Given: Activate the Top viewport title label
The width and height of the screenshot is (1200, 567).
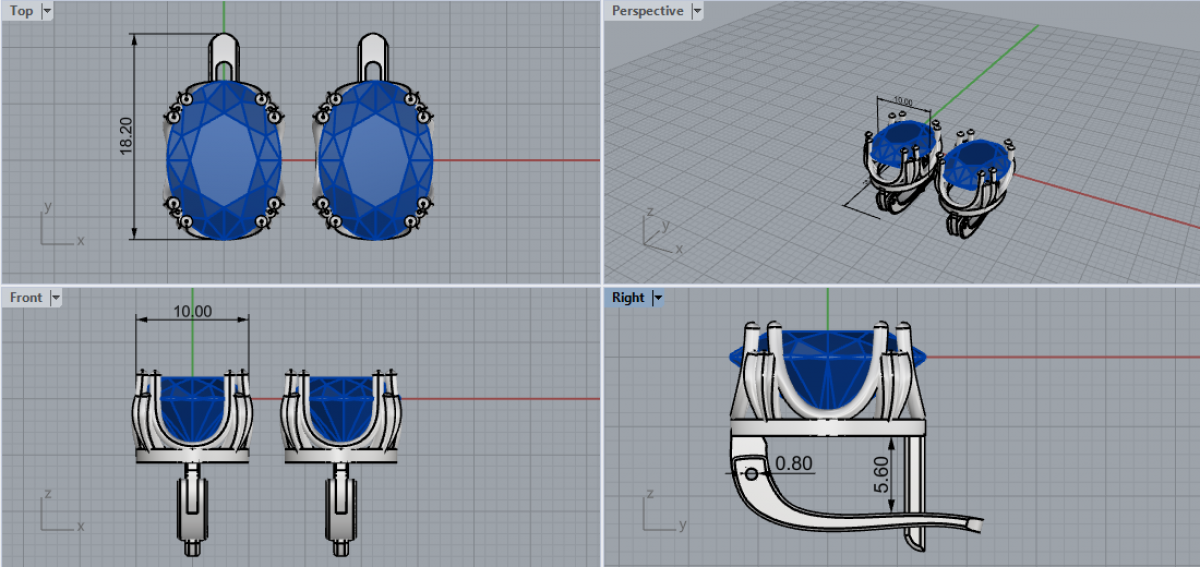Looking at the screenshot, I should [x=21, y=11].
